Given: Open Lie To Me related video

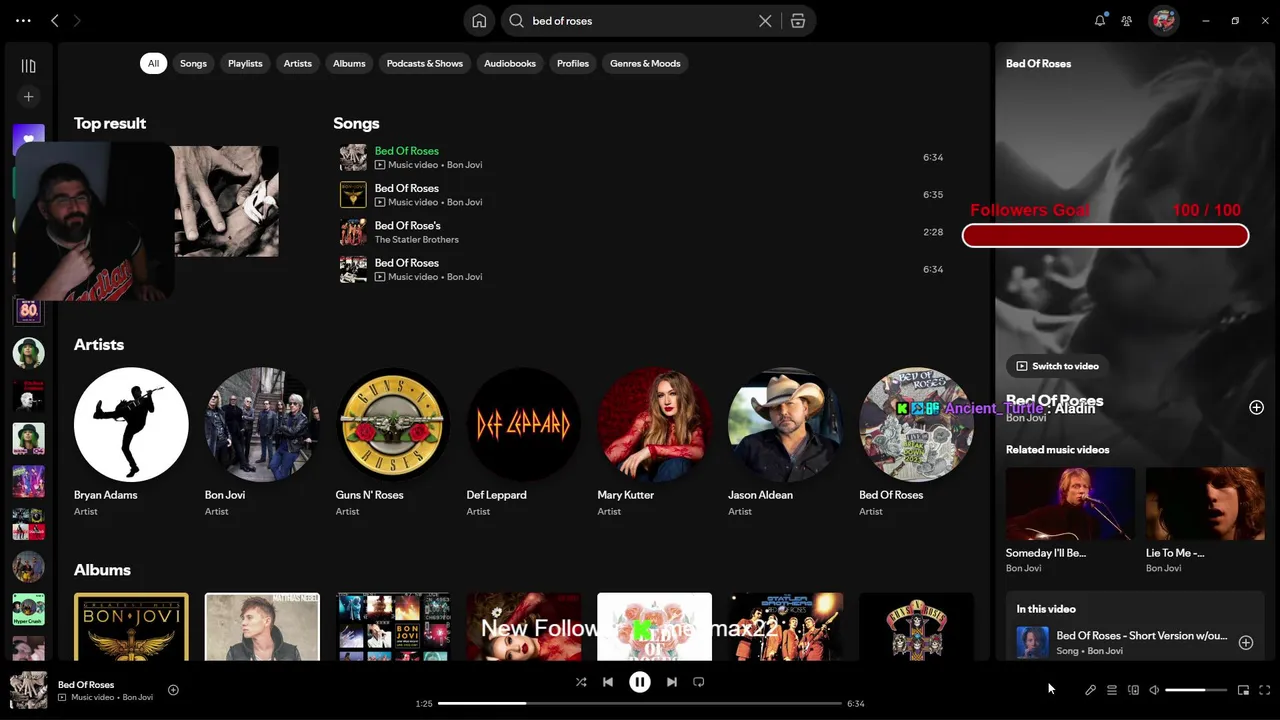Looking at the screenshot, I should click(1205, 521).
